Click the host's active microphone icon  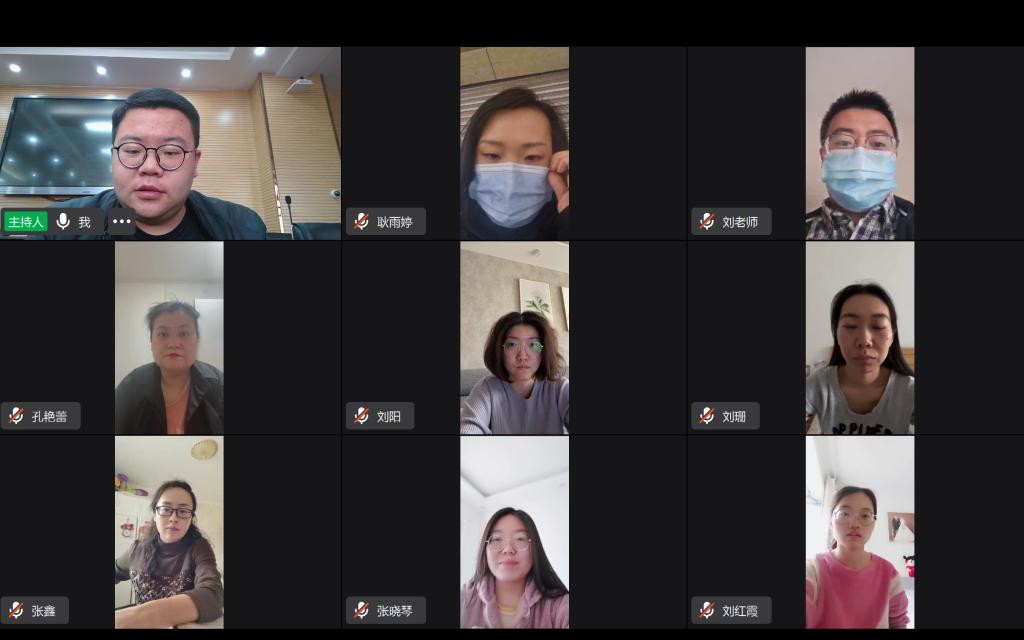click(x=63, y=221)
